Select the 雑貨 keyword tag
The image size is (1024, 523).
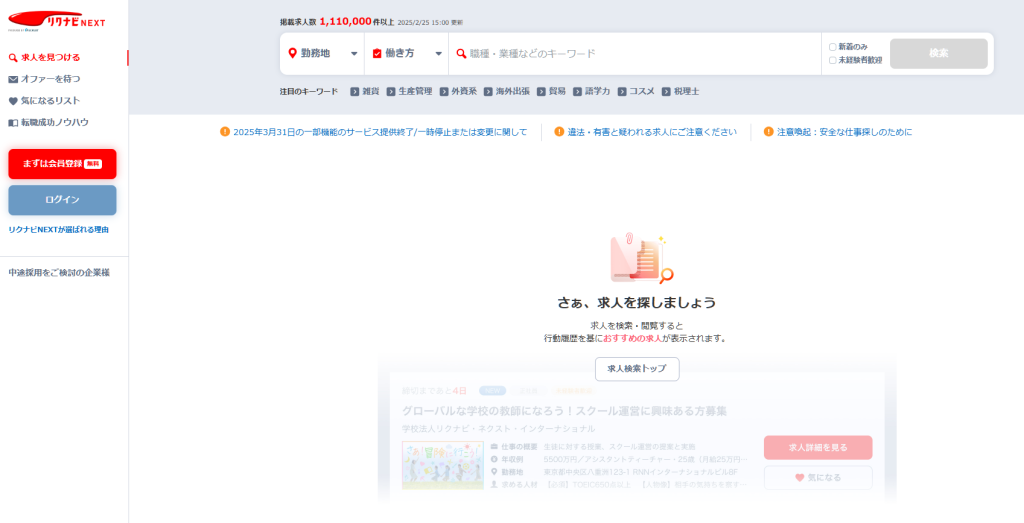coord(365,91)
